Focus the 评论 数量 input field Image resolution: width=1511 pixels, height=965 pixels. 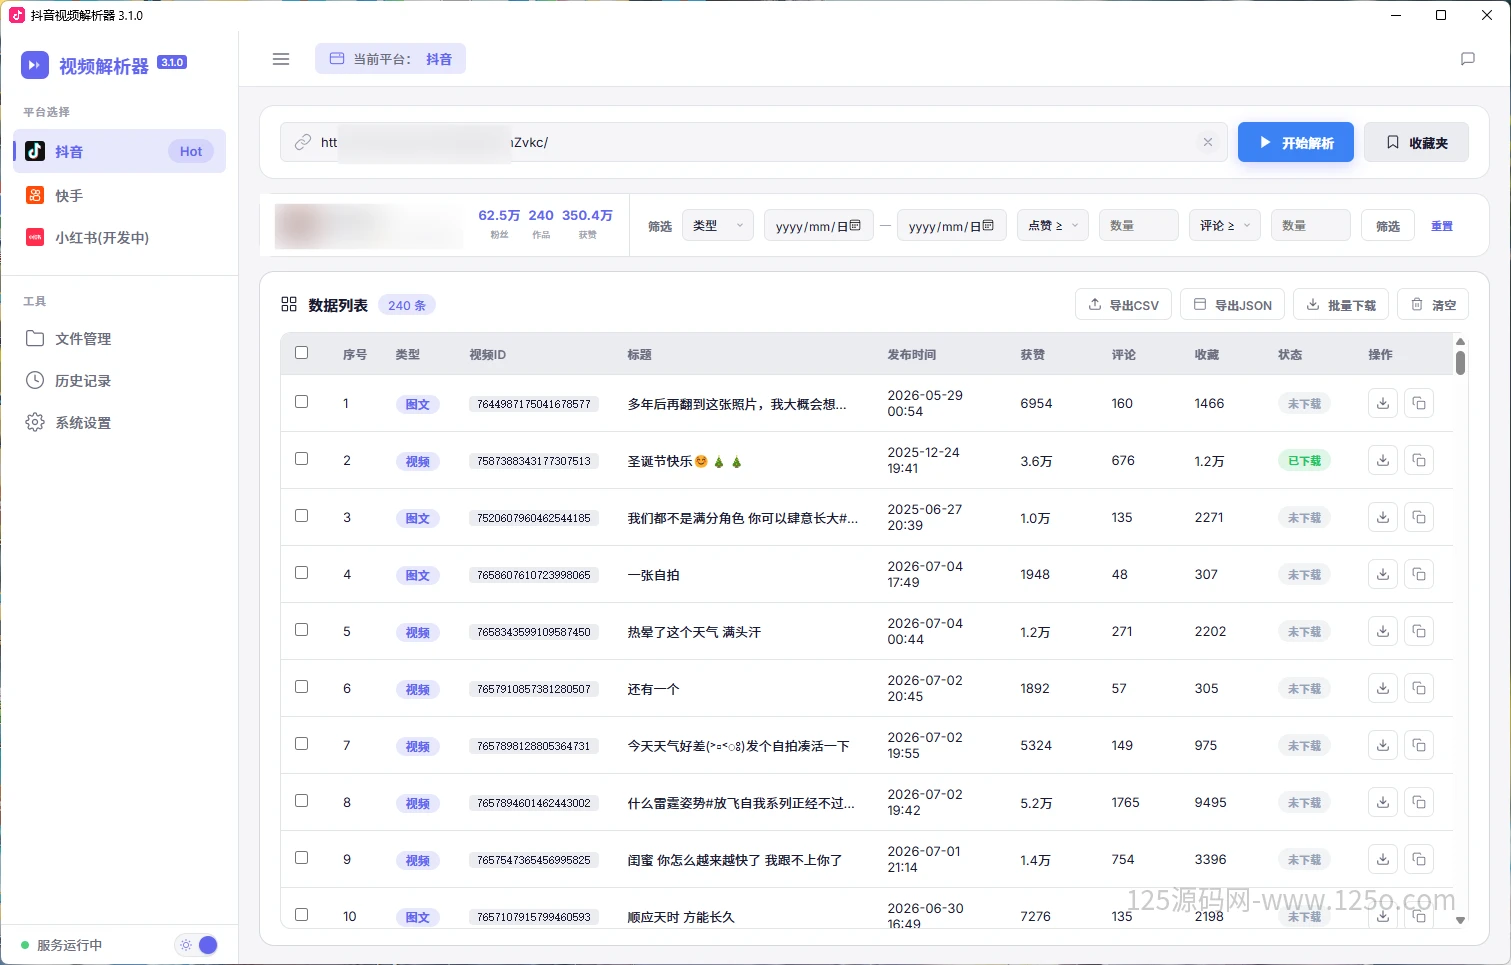pos(1311,226)
